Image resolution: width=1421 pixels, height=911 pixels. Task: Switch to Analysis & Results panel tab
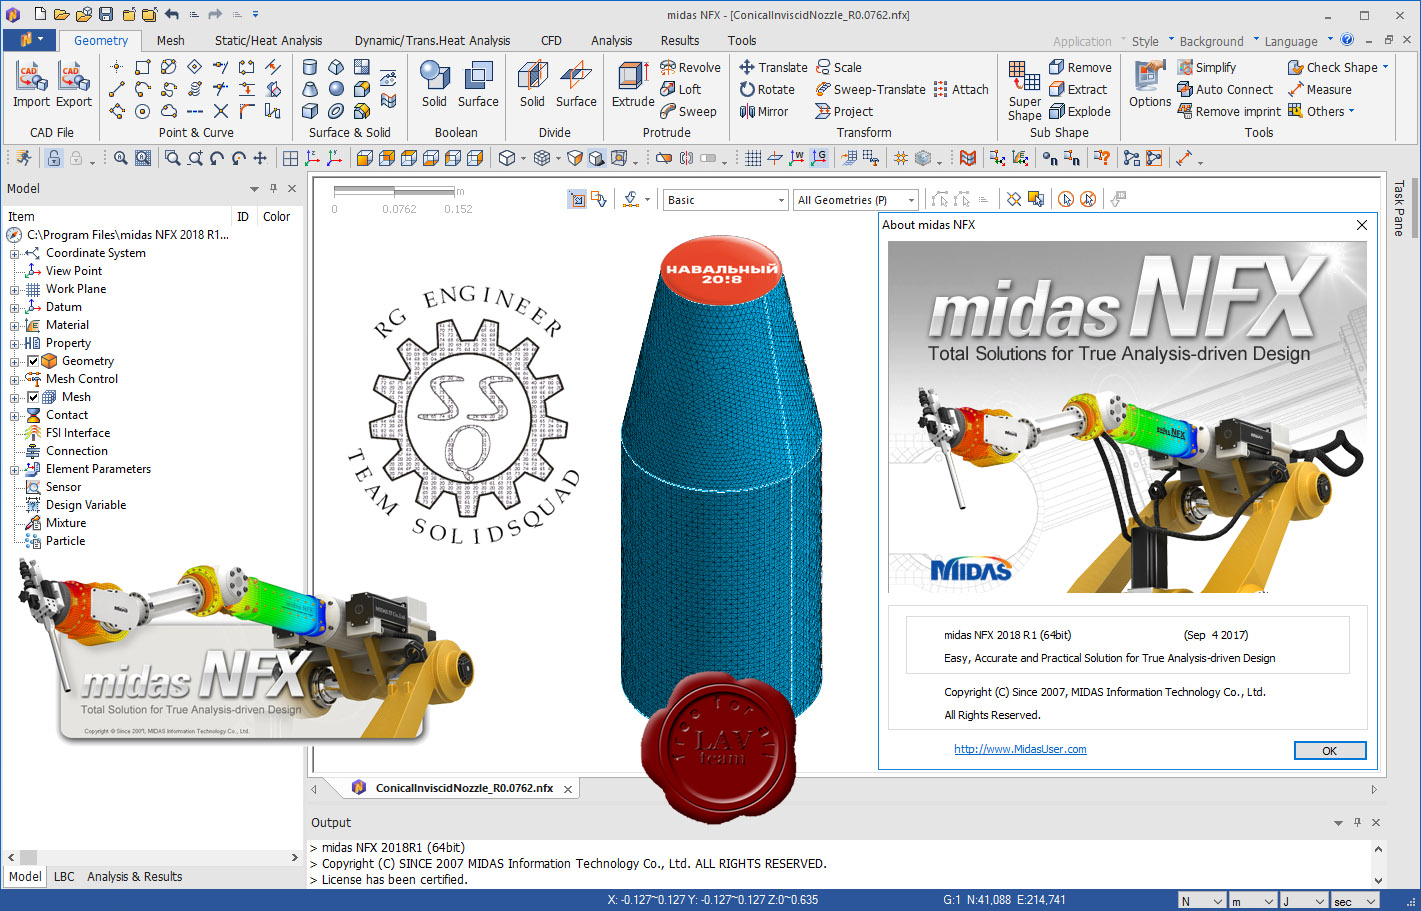pos(134,876)
